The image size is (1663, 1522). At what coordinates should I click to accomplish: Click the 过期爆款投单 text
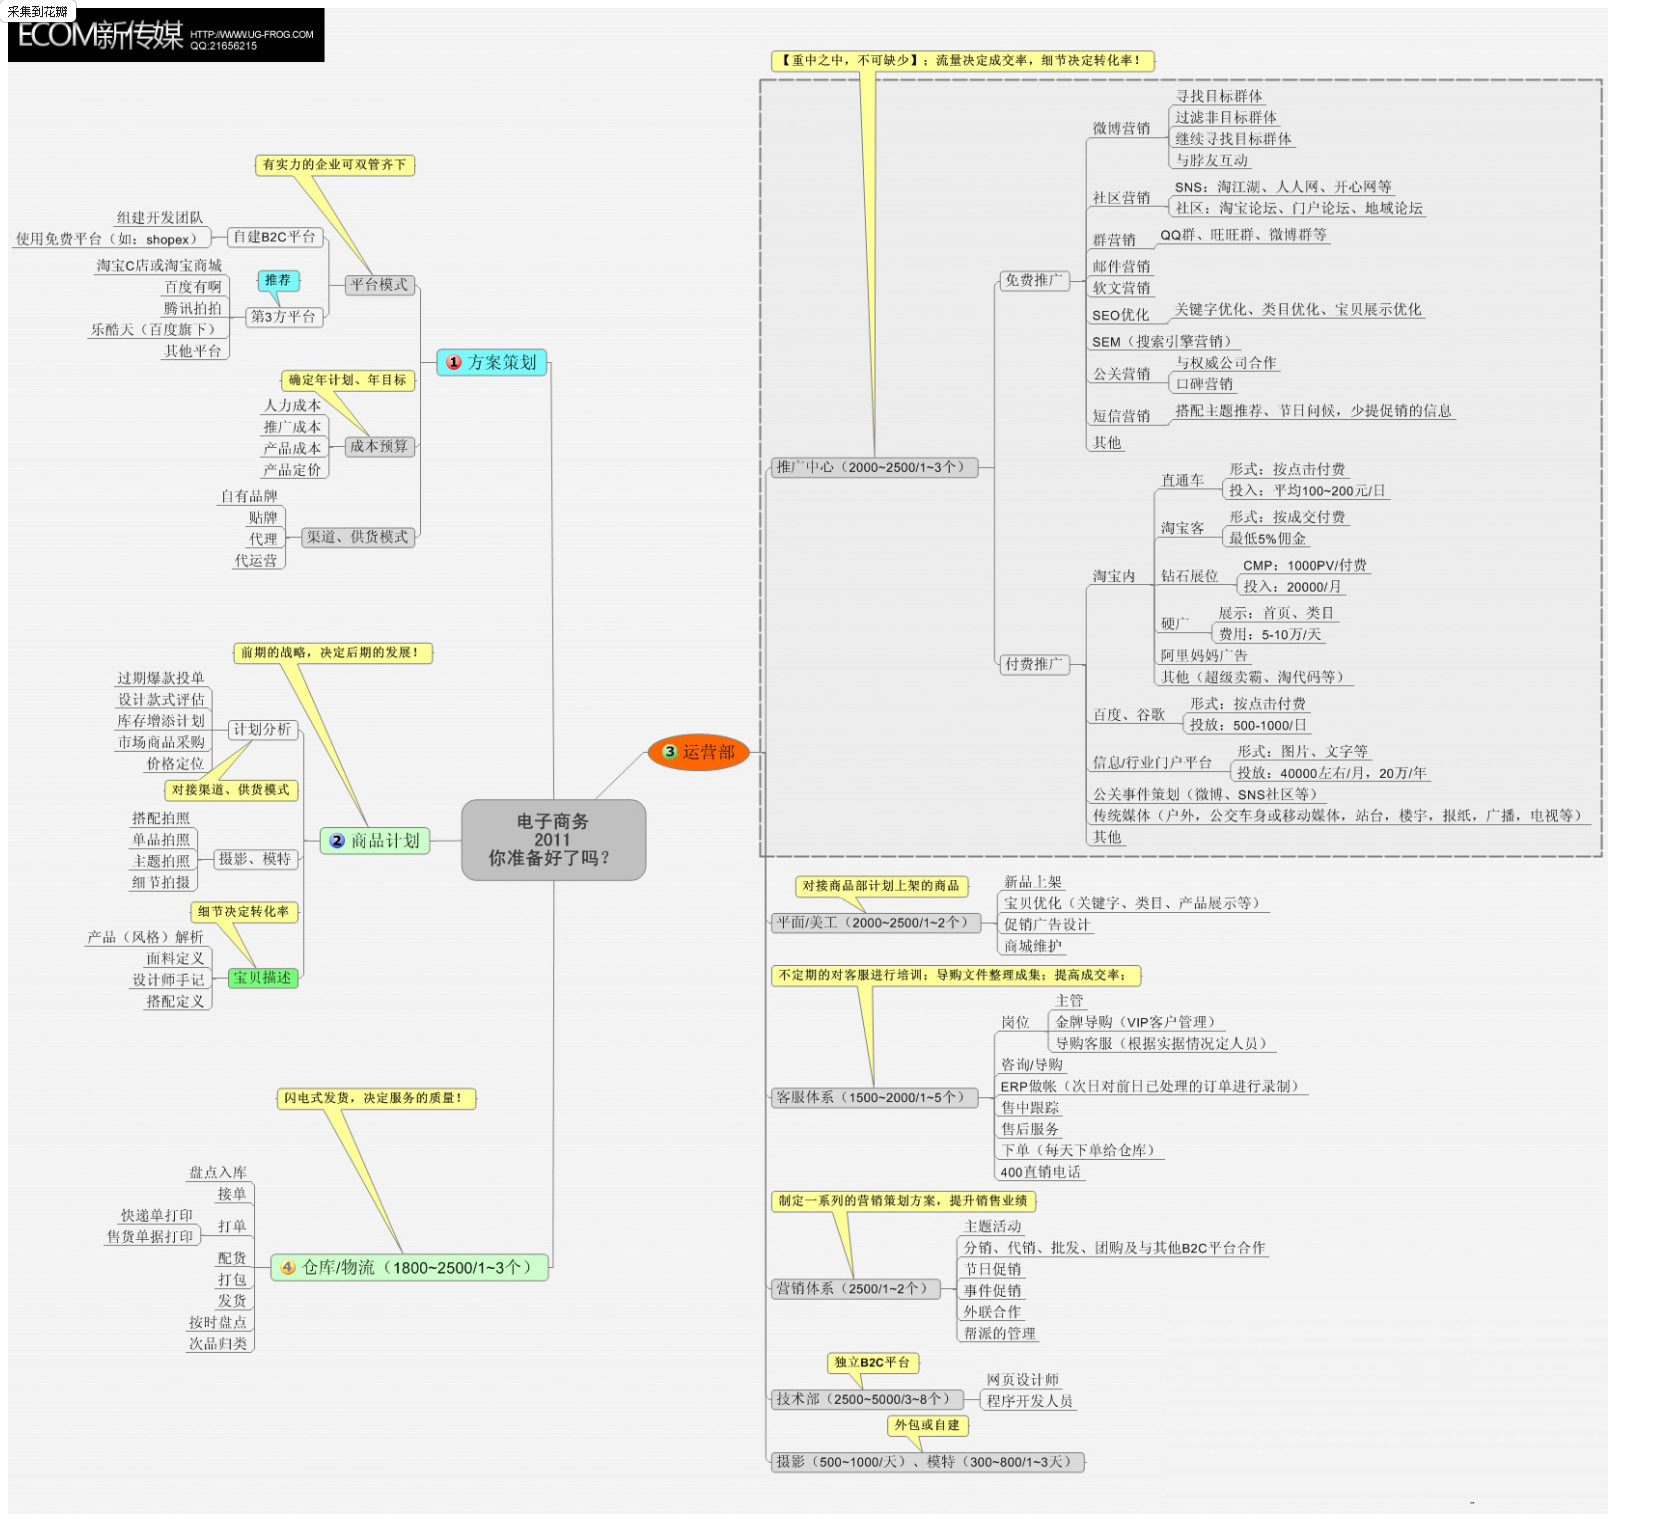(160, 678)
